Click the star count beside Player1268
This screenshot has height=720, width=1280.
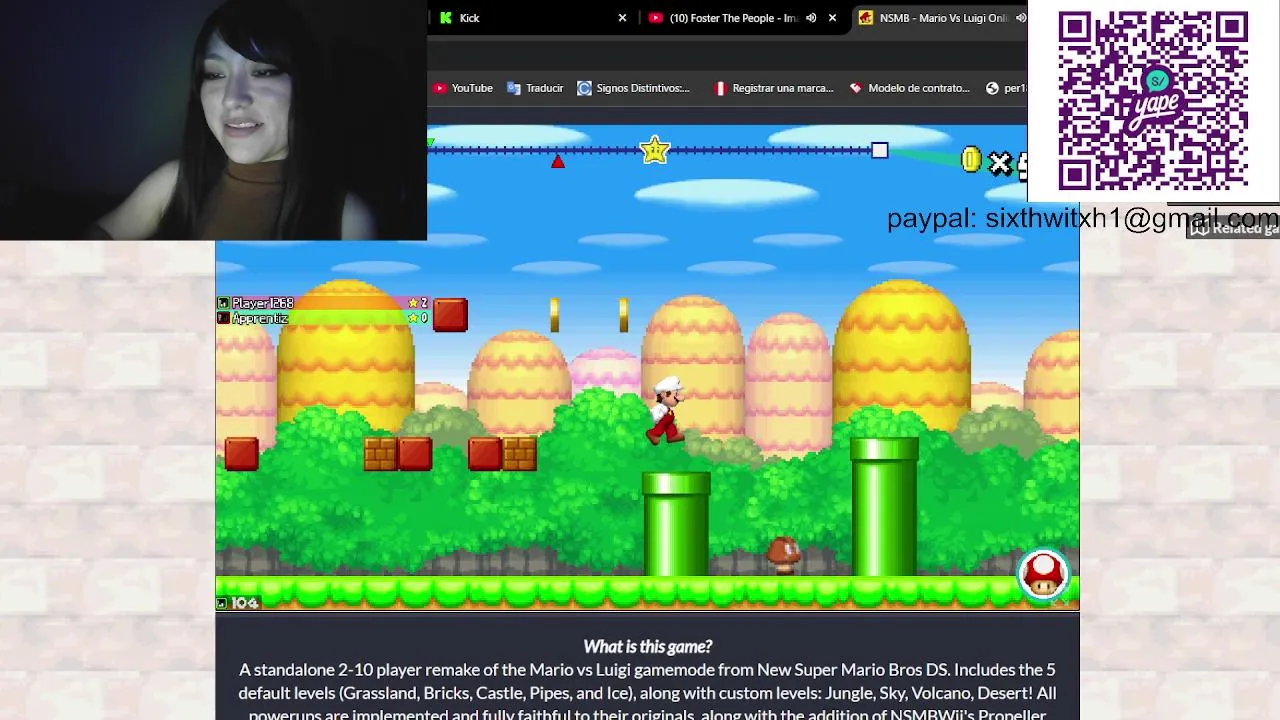tap(418, 303)
